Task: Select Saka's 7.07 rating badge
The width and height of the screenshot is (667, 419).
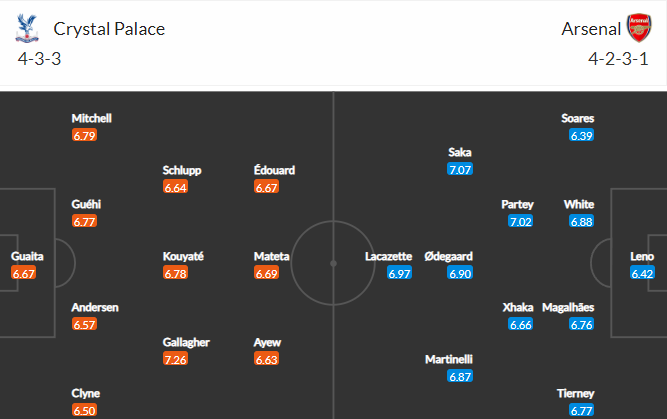Action: tap(461, 170)
